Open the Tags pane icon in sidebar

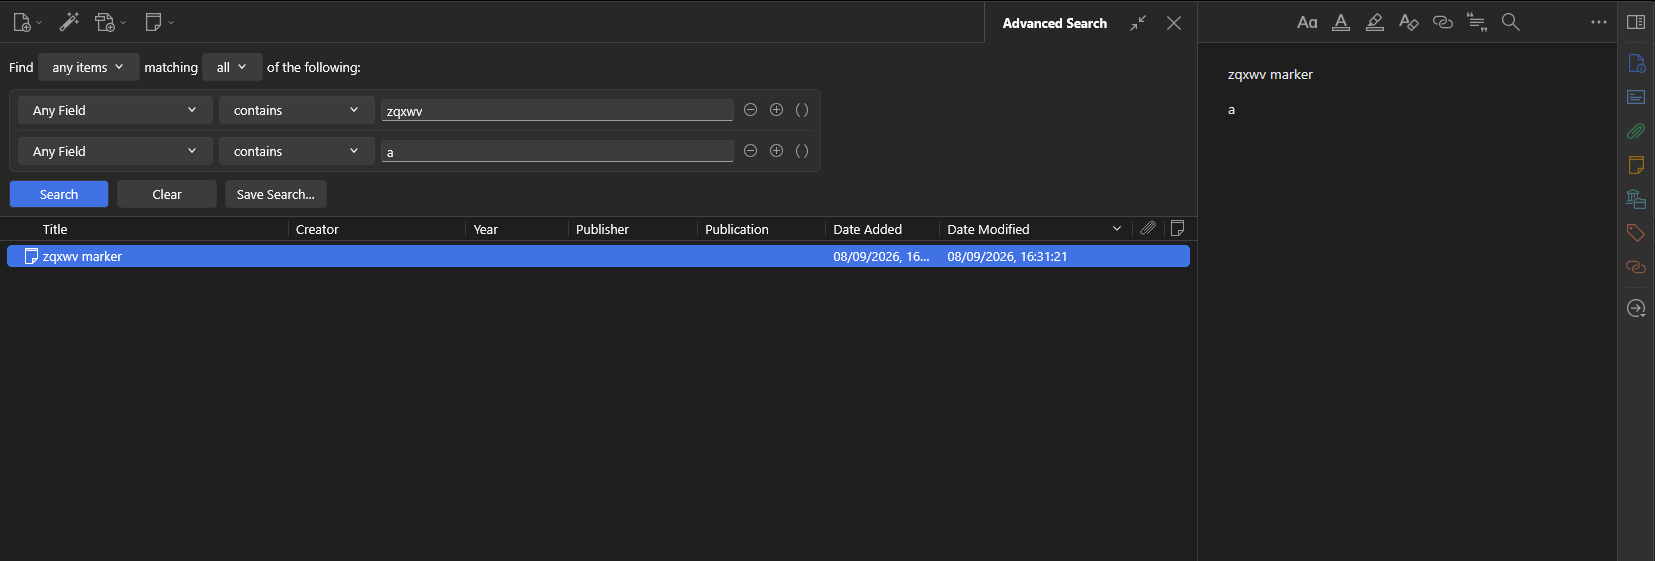(1636, 233)
